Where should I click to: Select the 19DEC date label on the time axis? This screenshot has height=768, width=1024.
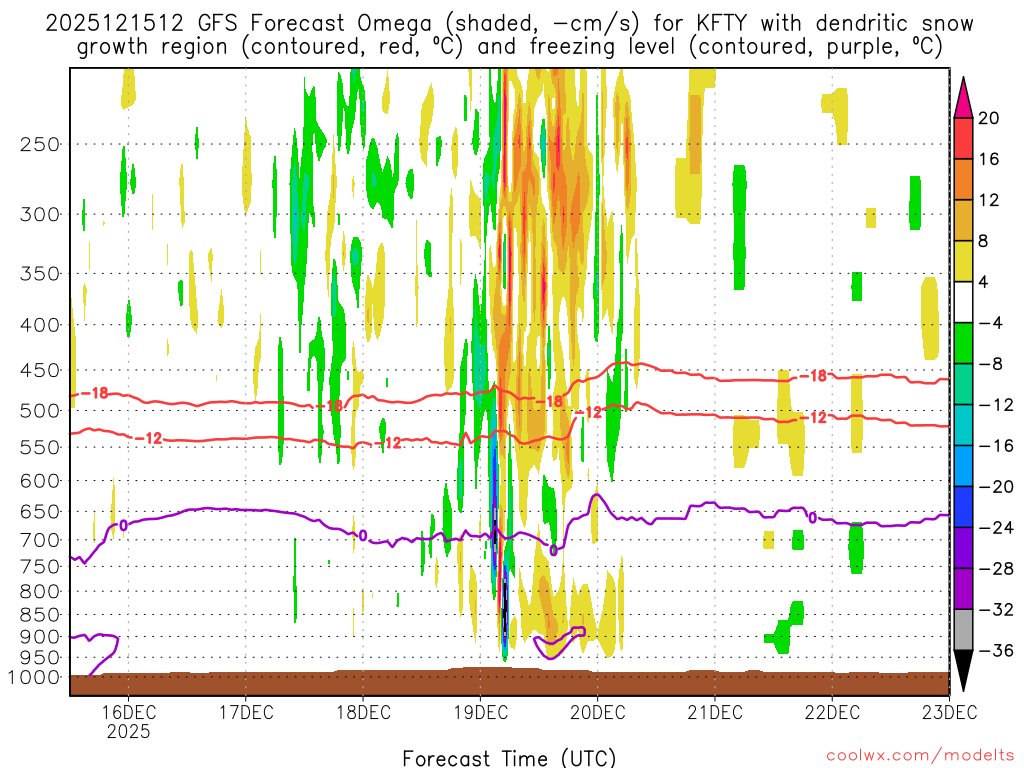click(x=480, y=712)
